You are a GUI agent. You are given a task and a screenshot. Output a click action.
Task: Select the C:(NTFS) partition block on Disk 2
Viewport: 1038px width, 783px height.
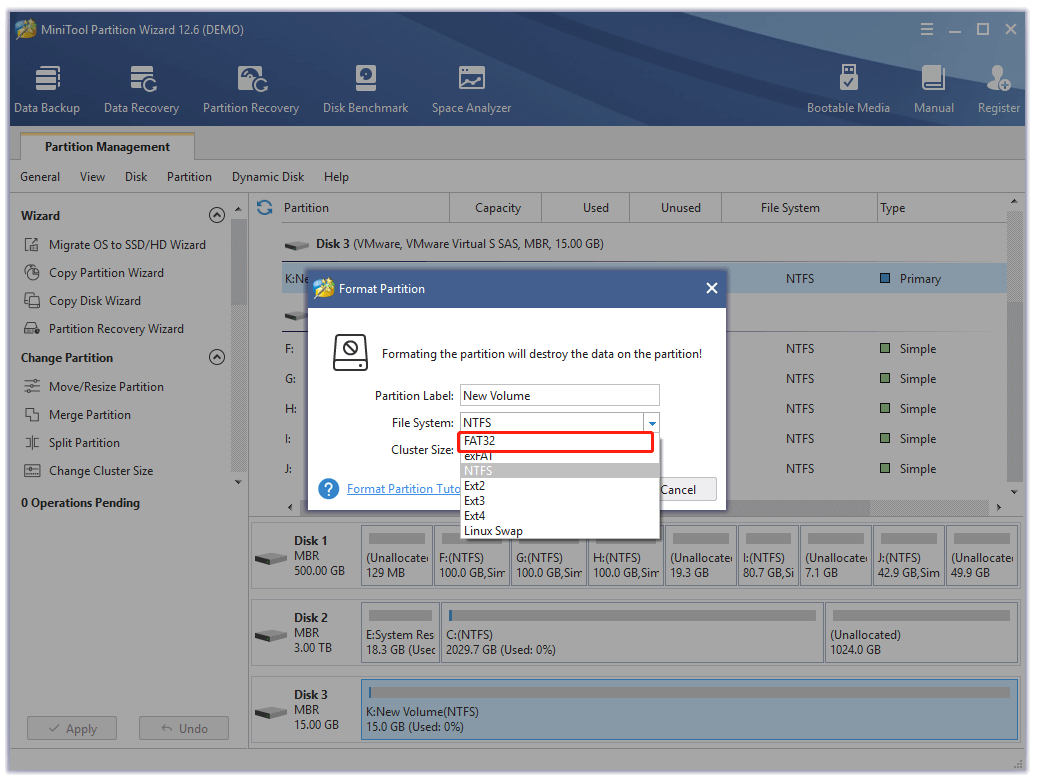point(632,632)
